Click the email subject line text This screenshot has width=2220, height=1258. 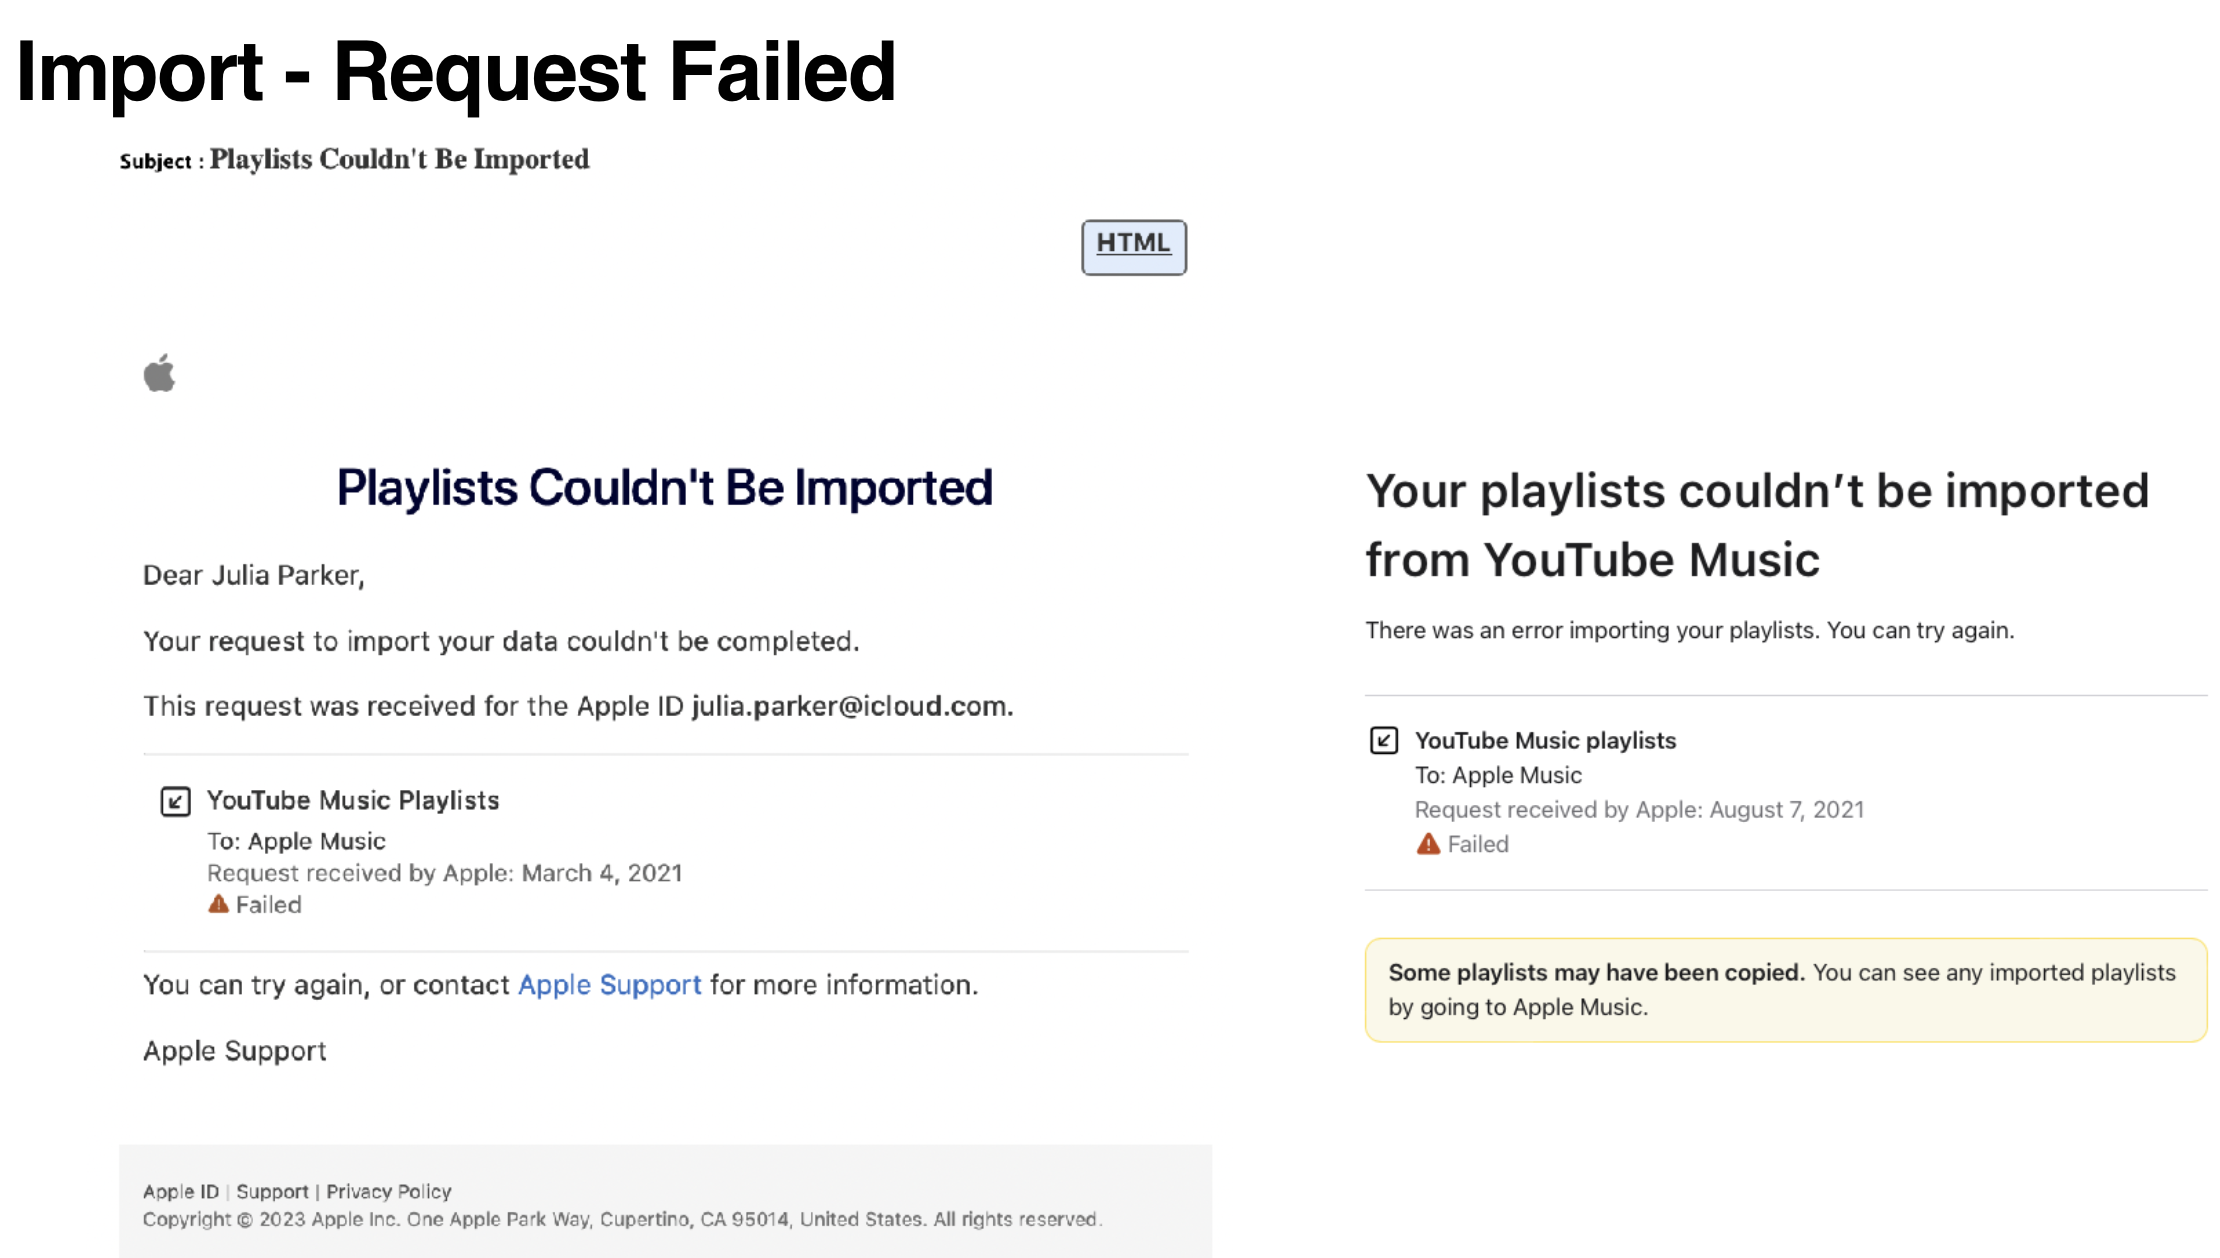[399, 160]
